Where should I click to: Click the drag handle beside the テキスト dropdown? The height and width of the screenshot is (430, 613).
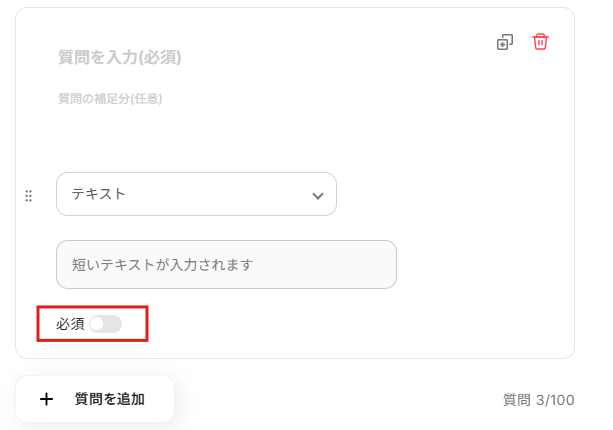point(28,195)
